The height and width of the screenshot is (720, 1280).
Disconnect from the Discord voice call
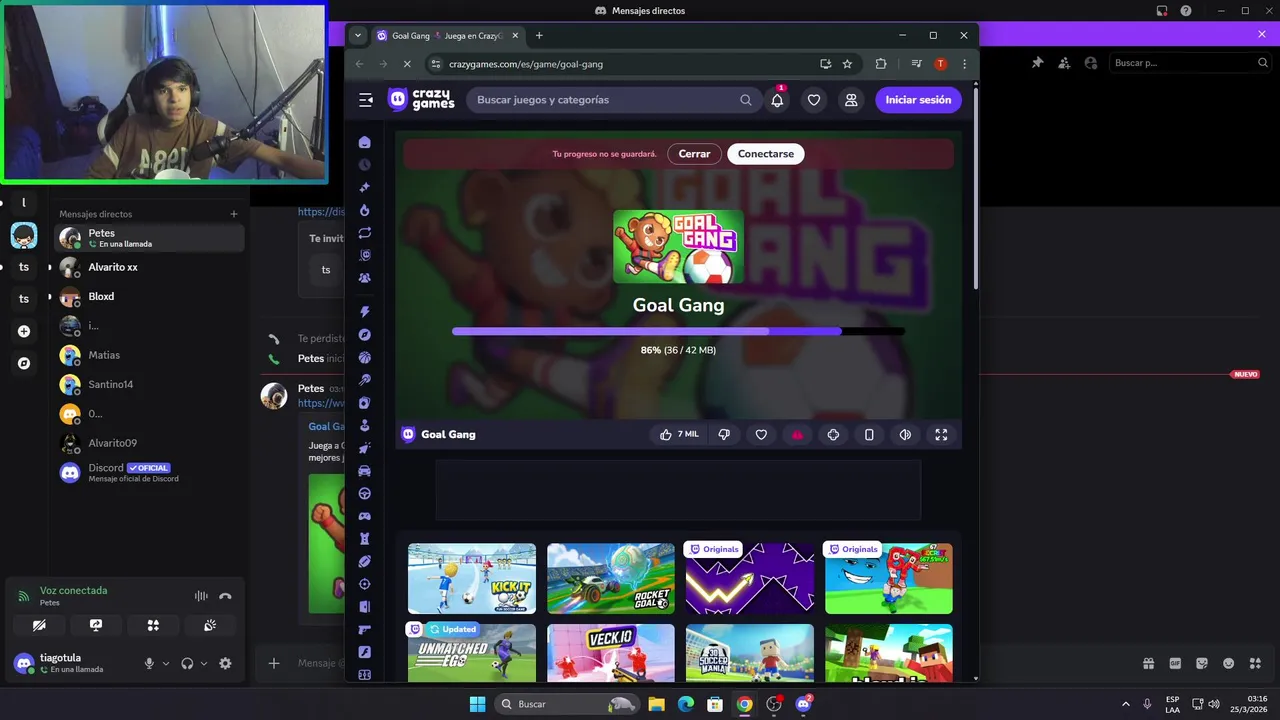point(225,596)
